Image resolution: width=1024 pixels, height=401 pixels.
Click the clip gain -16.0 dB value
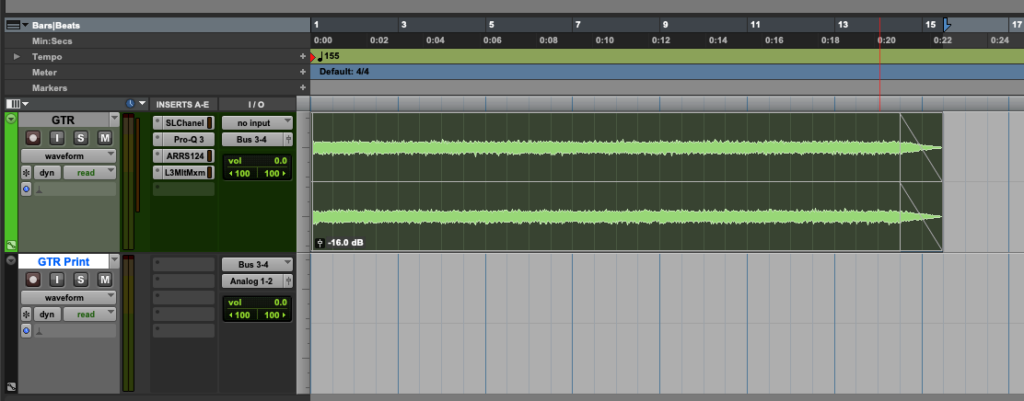coord(345,243)
